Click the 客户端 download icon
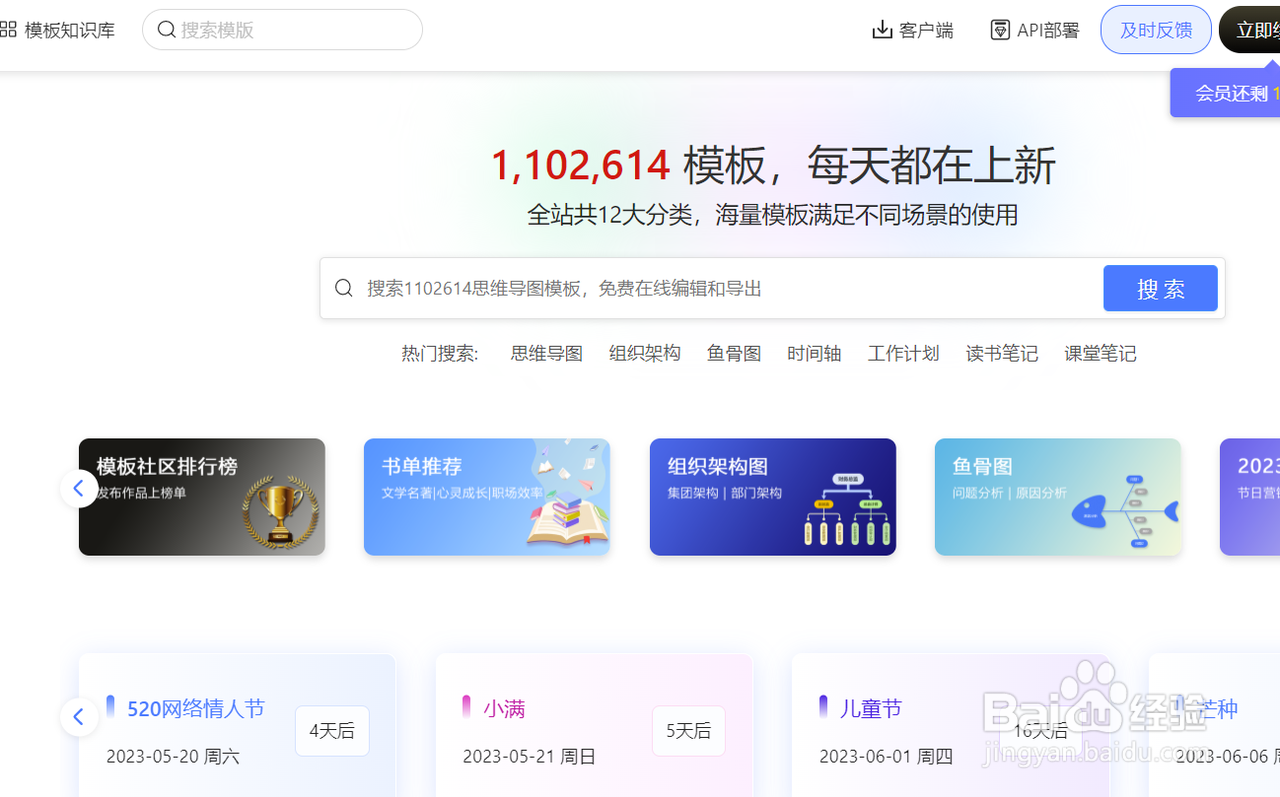This screenshot has width=1280, height=797. coord(882,30)
